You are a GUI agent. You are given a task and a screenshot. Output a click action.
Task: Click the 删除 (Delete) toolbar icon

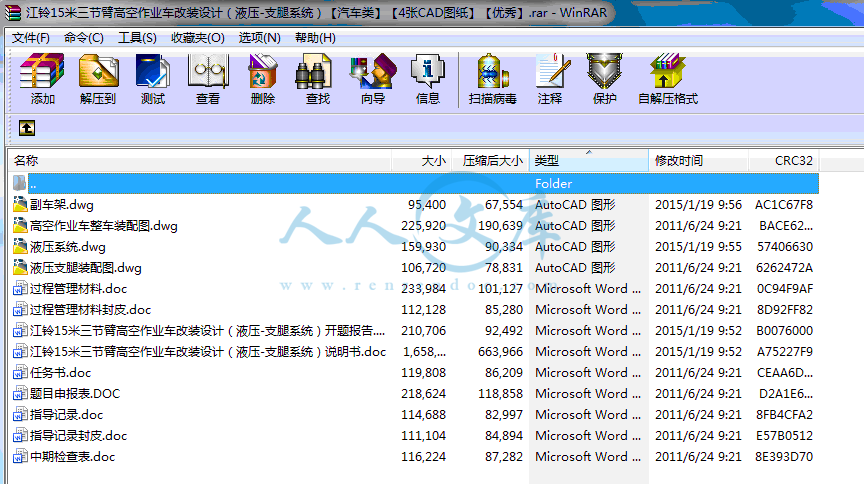point(263,79)
